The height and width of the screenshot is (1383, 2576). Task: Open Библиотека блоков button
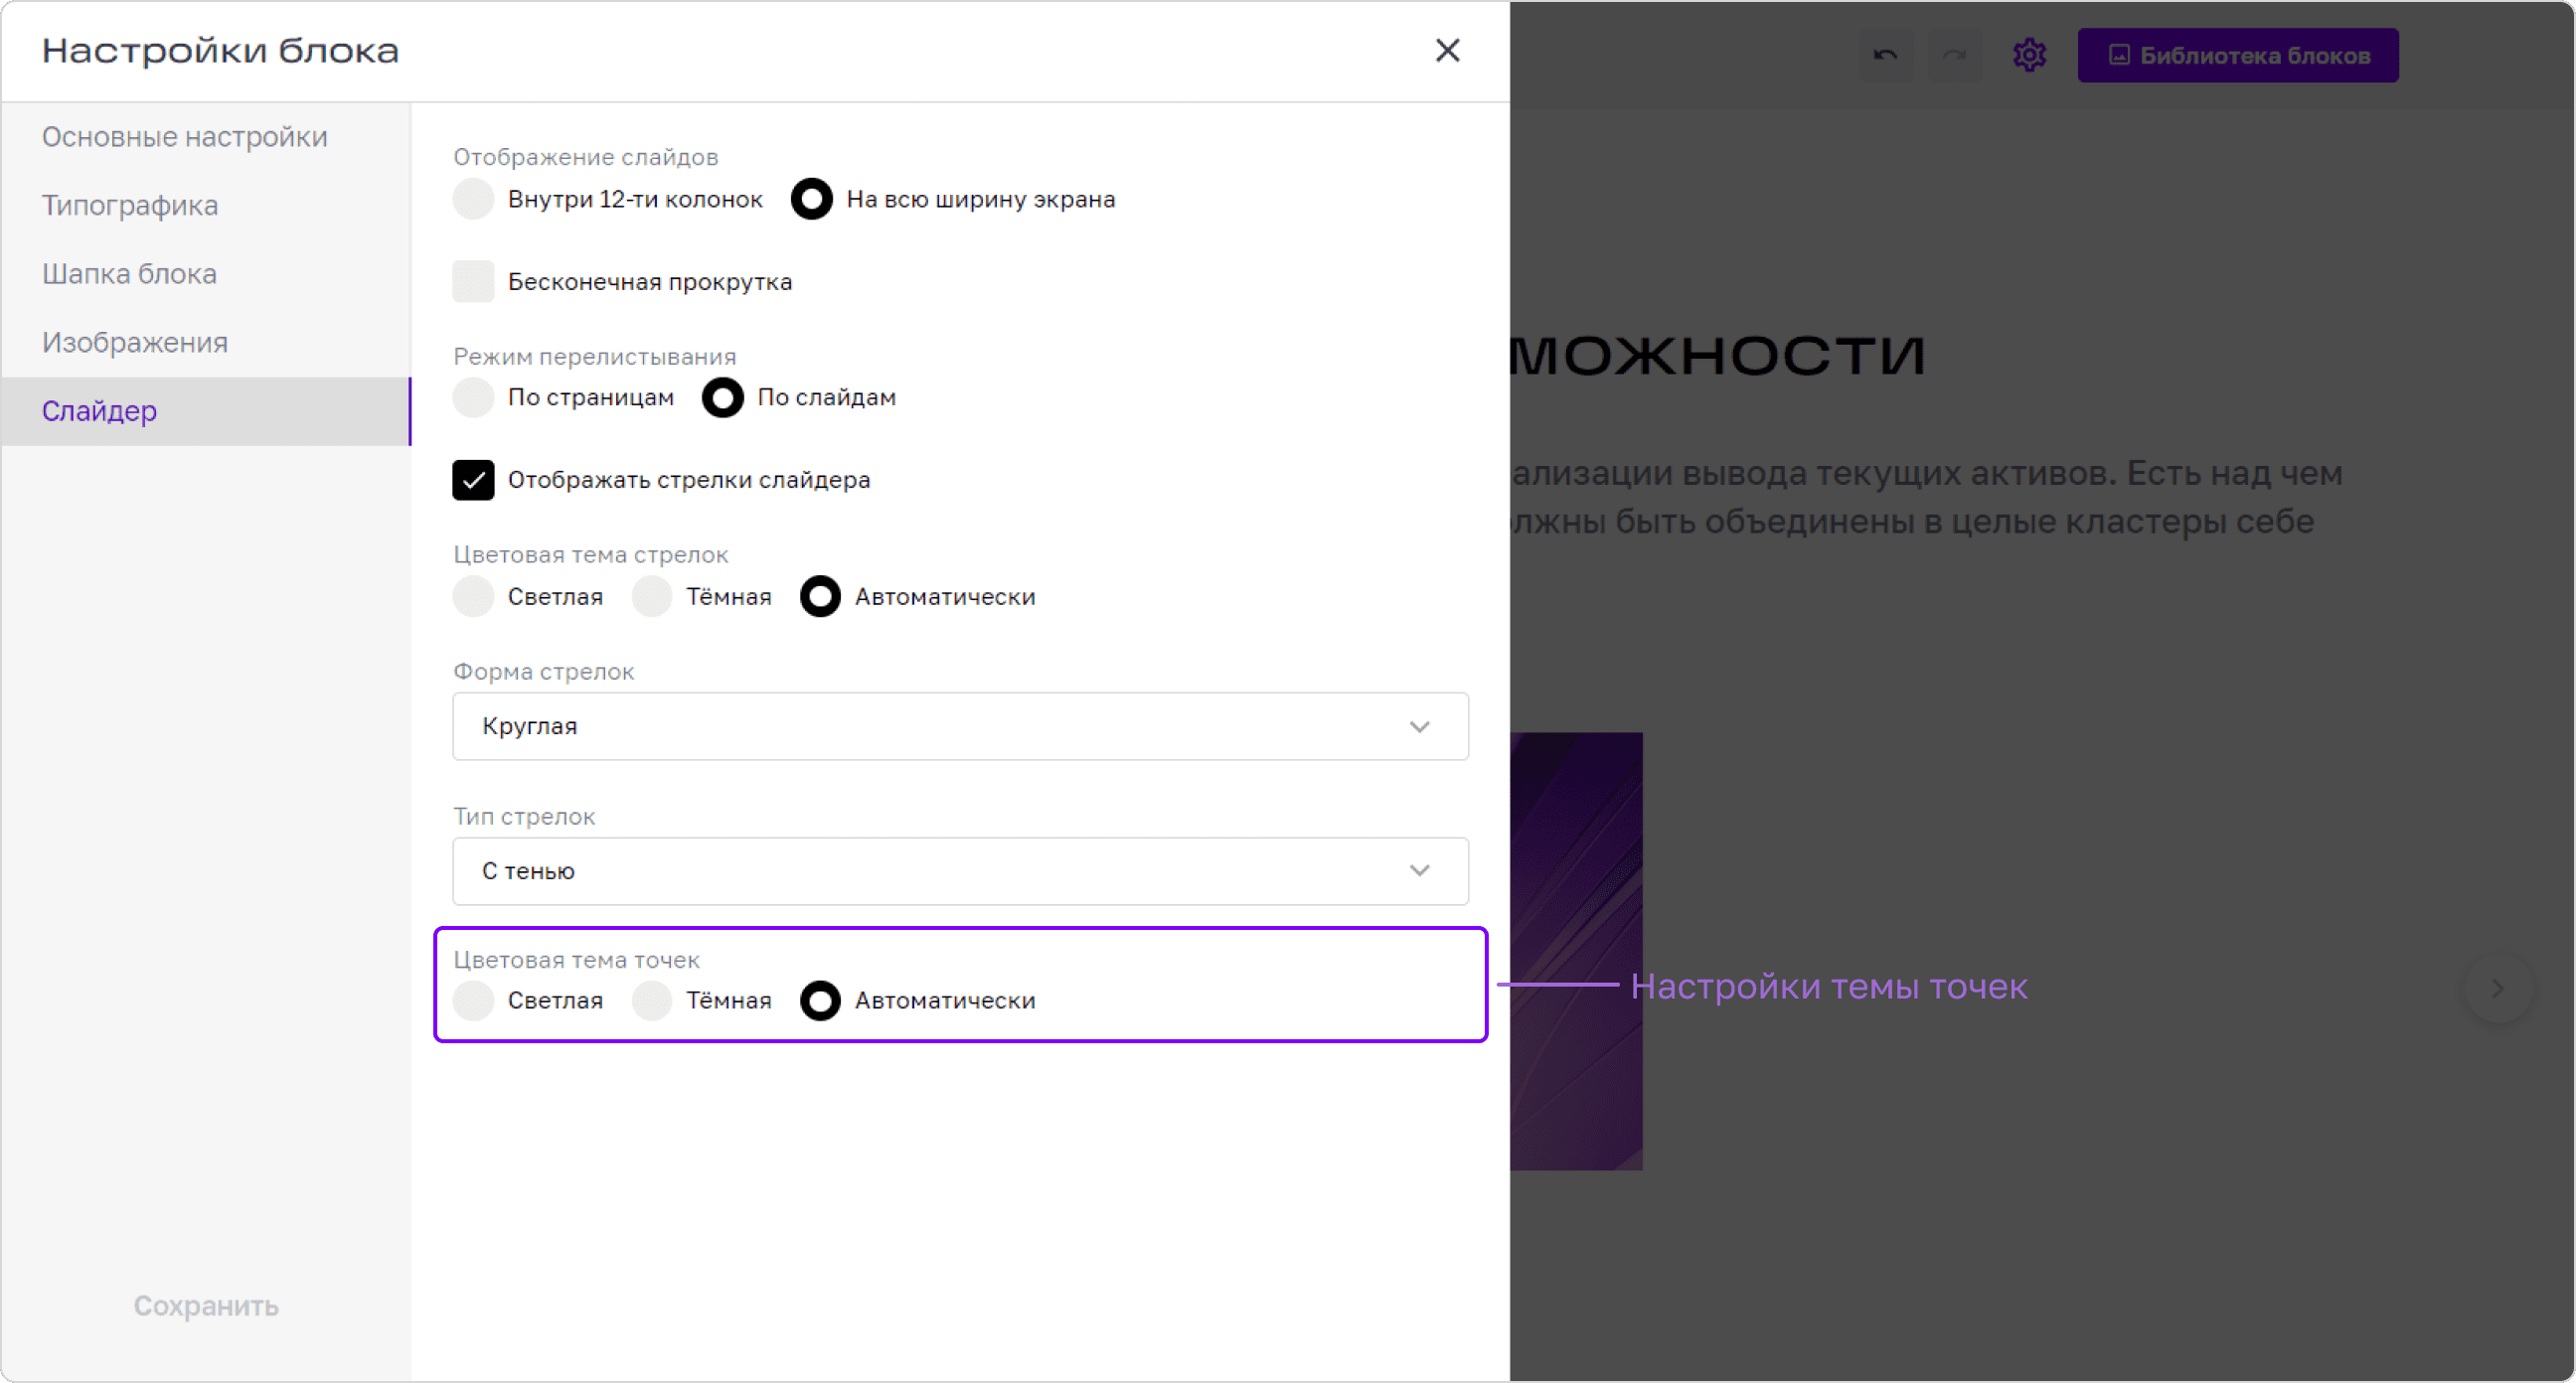[2238, 55]
